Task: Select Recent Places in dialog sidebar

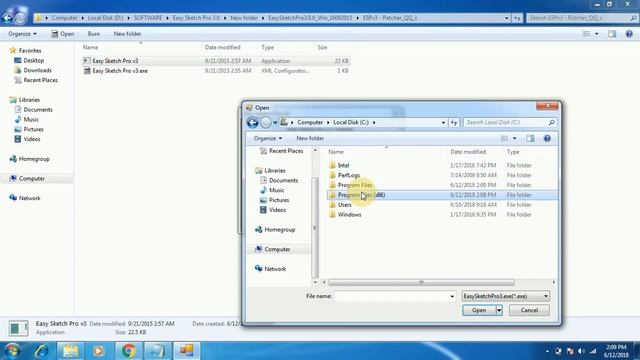Action: coord(282,151)
